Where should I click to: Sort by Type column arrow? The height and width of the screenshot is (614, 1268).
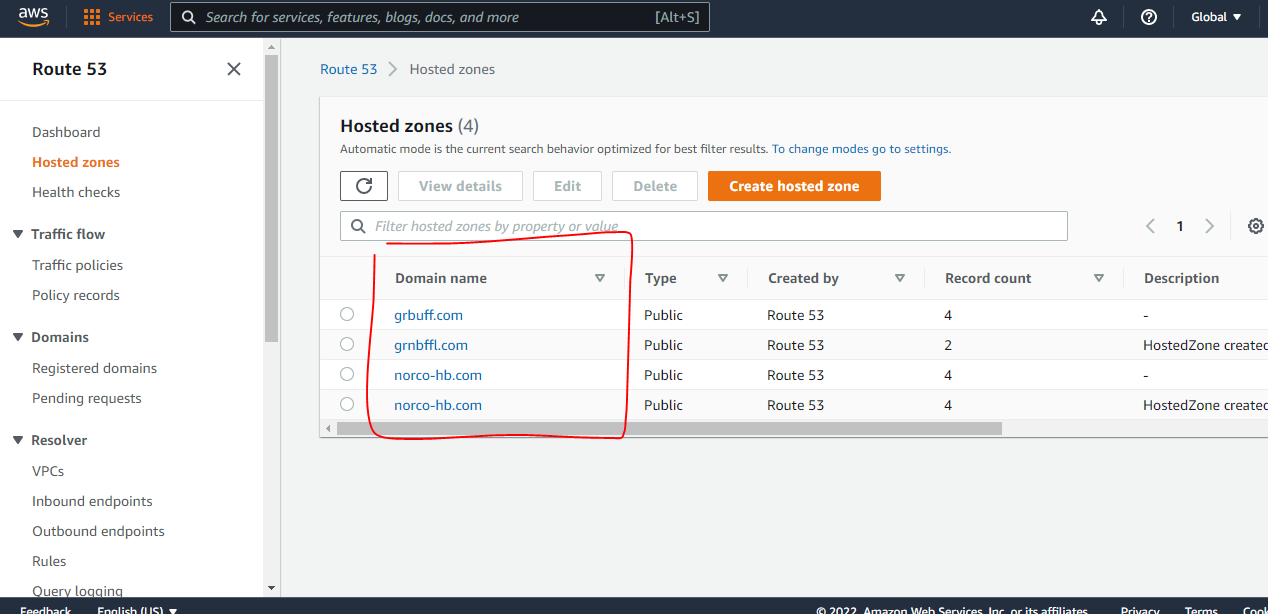pos(723,278)
